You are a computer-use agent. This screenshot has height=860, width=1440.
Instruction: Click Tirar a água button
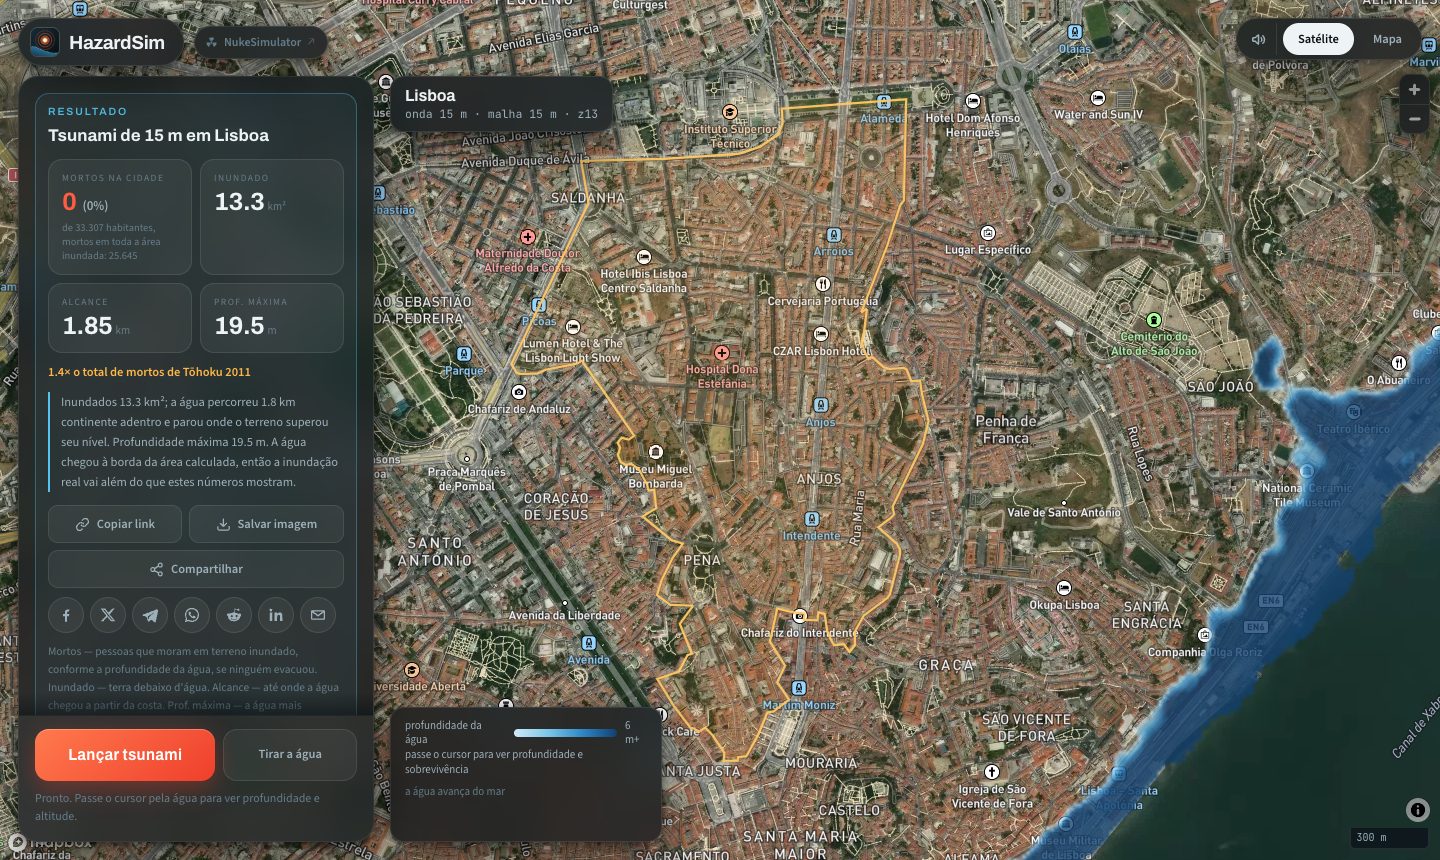[x=290, y=755]
